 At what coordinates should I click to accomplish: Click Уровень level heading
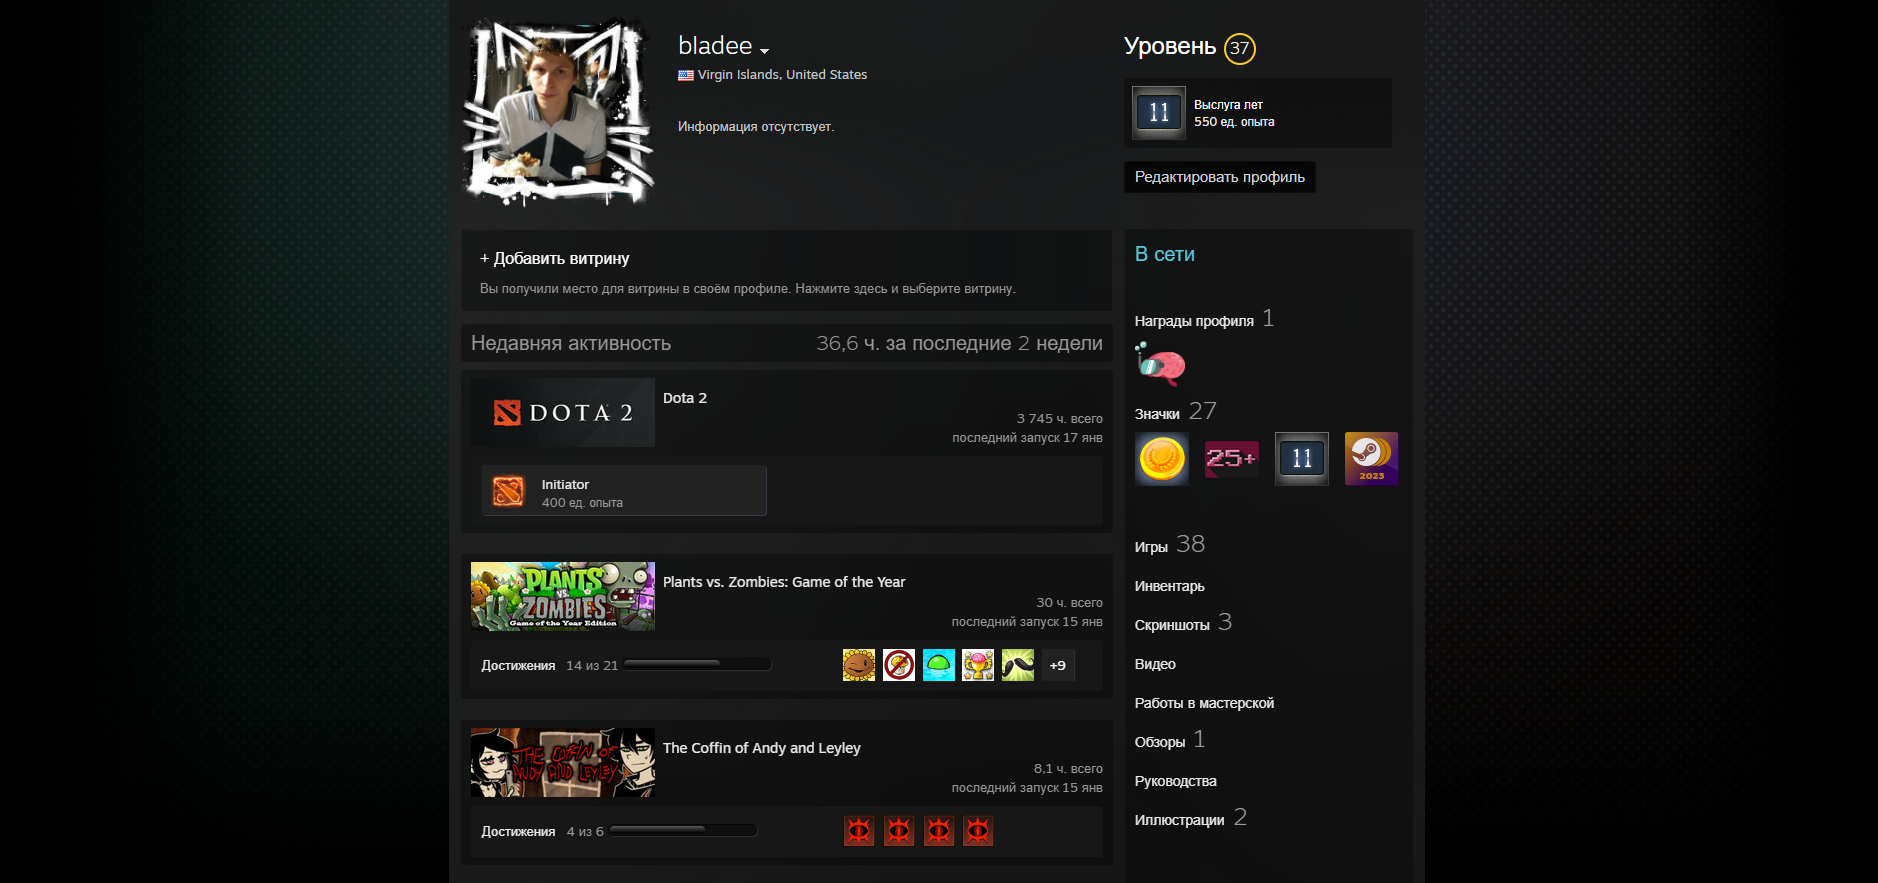click(1170, 46)
